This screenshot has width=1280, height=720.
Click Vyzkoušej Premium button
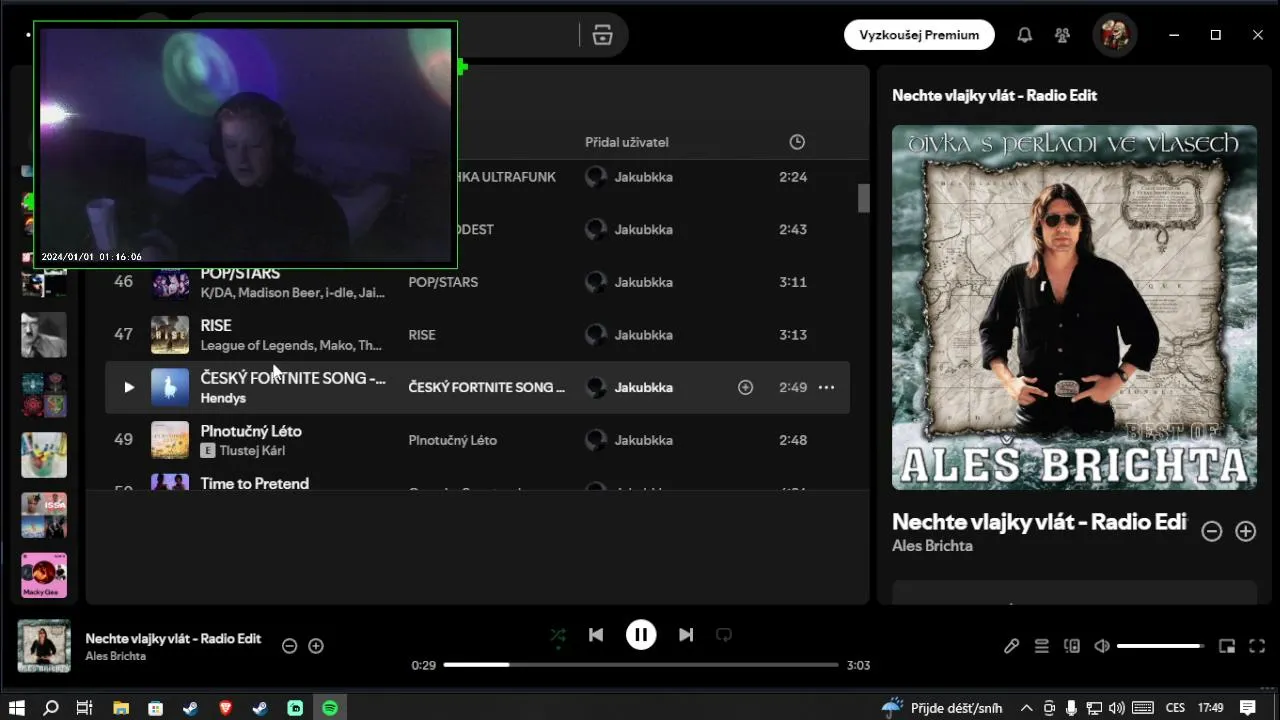919,35
